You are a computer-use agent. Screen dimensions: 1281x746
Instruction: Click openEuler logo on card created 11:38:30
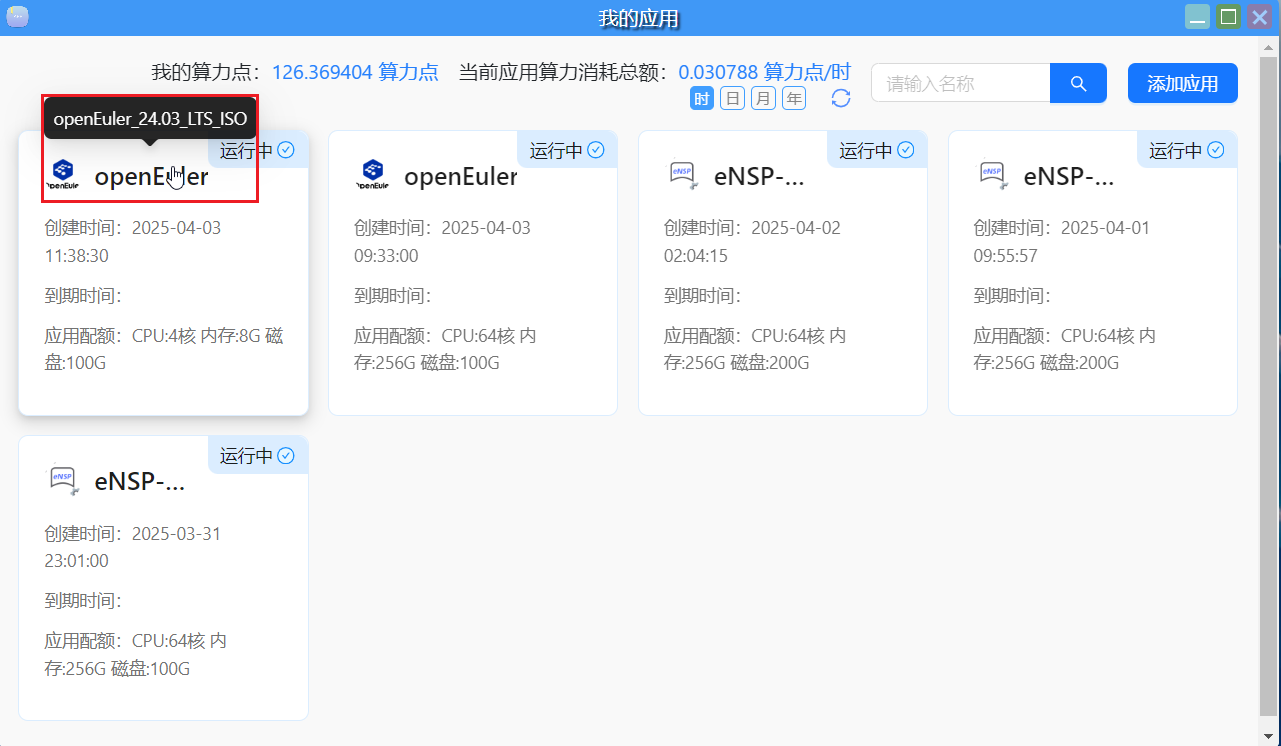(x=63, y=175)
